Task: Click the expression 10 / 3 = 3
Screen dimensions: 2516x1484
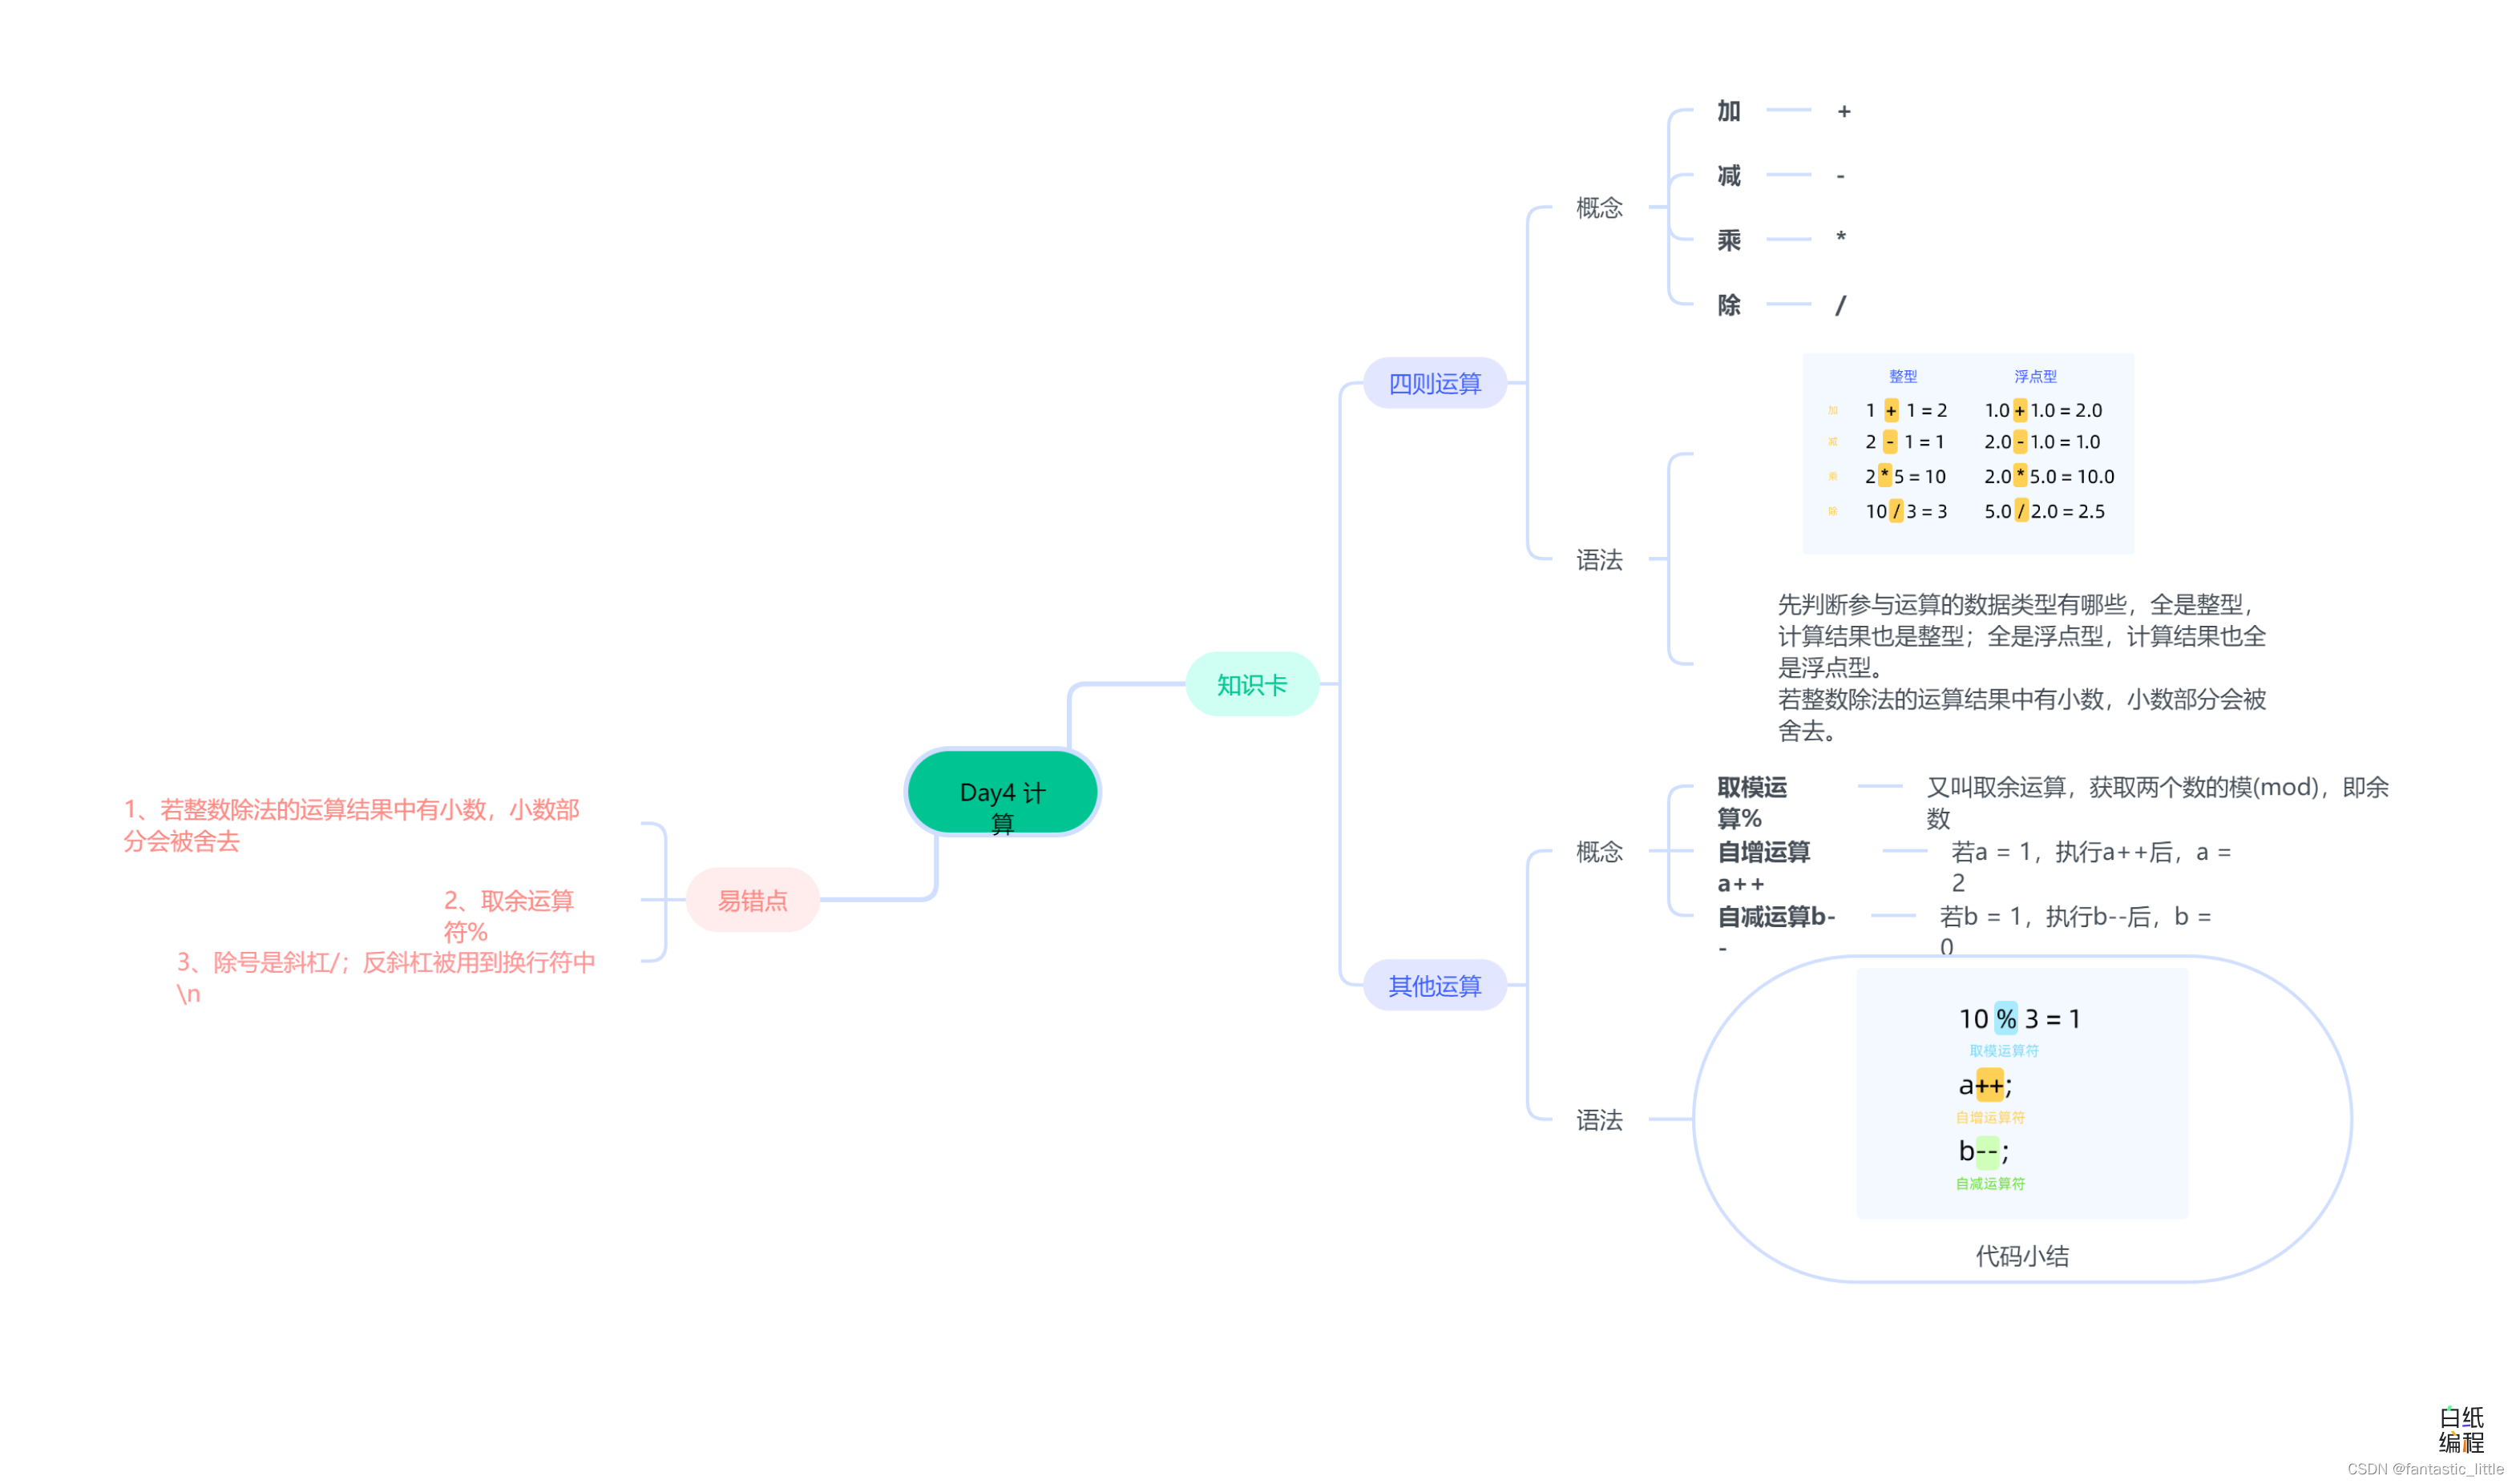Action: tap(1906, 512)
